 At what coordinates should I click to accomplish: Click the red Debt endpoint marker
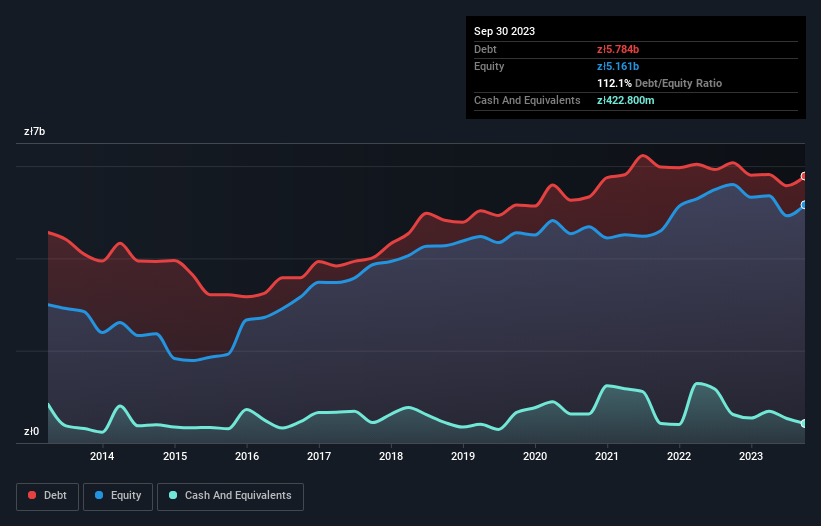click(804, 176)
